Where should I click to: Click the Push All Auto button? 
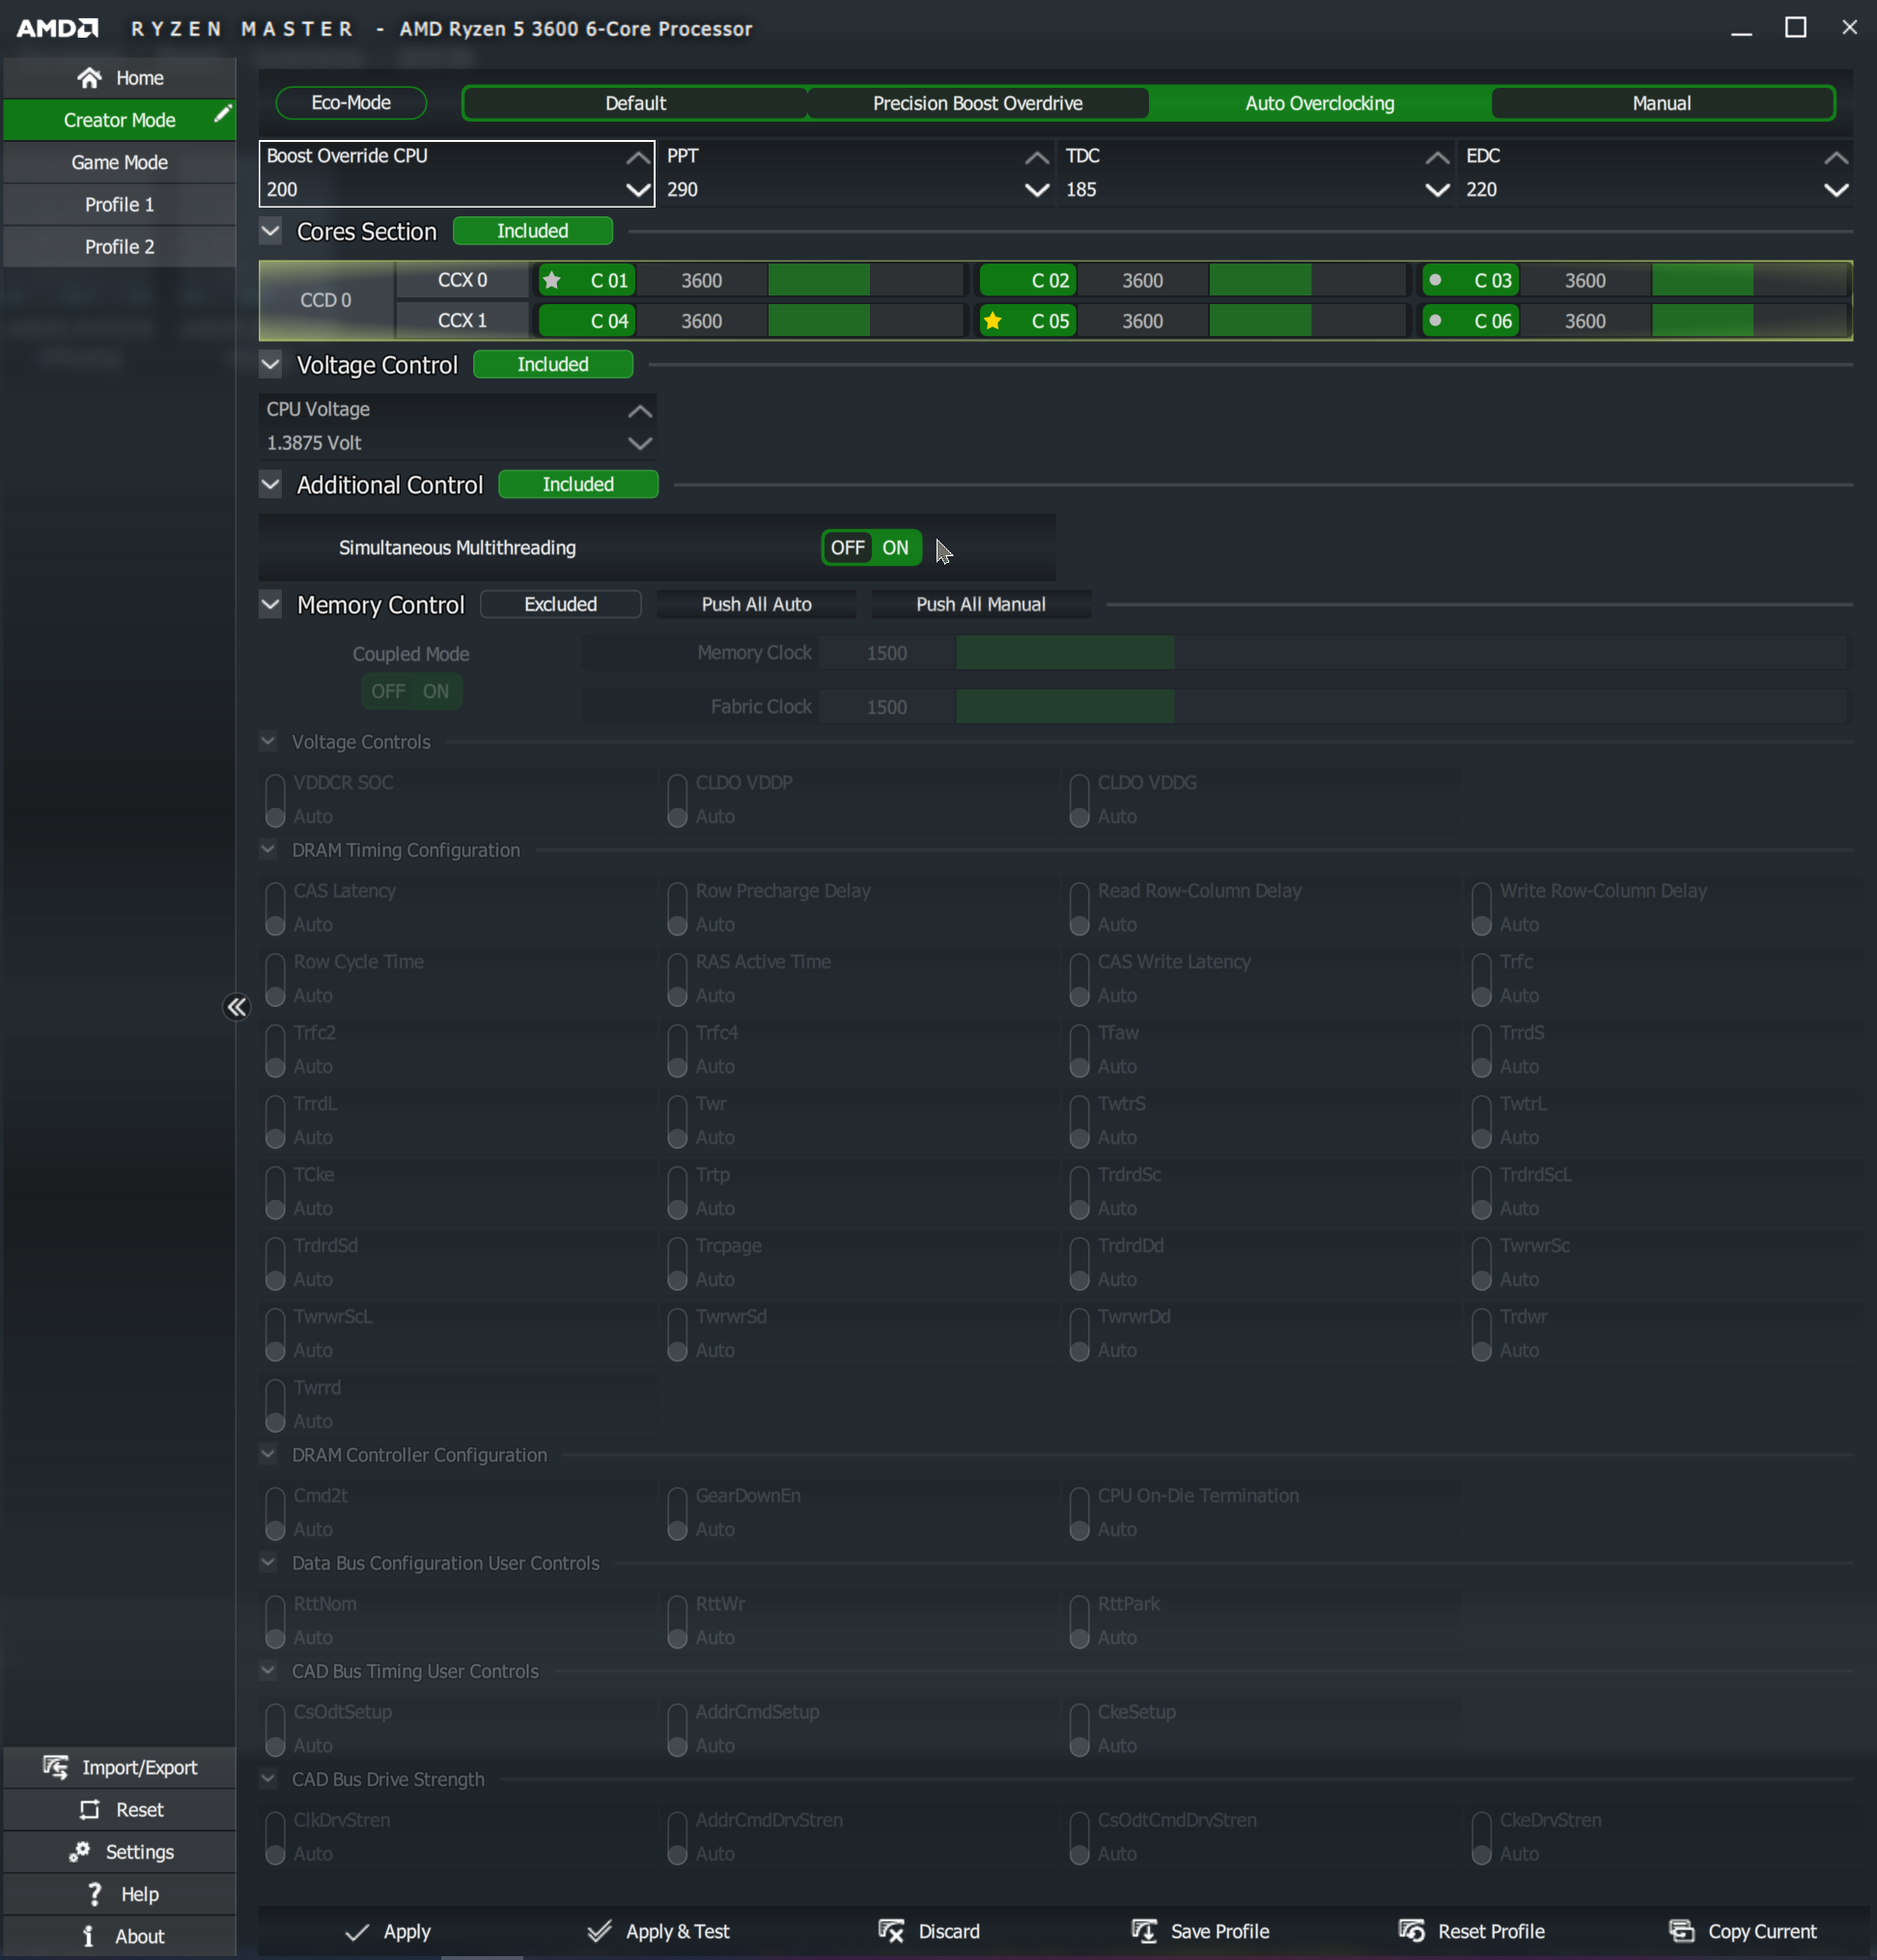(756, 604)
